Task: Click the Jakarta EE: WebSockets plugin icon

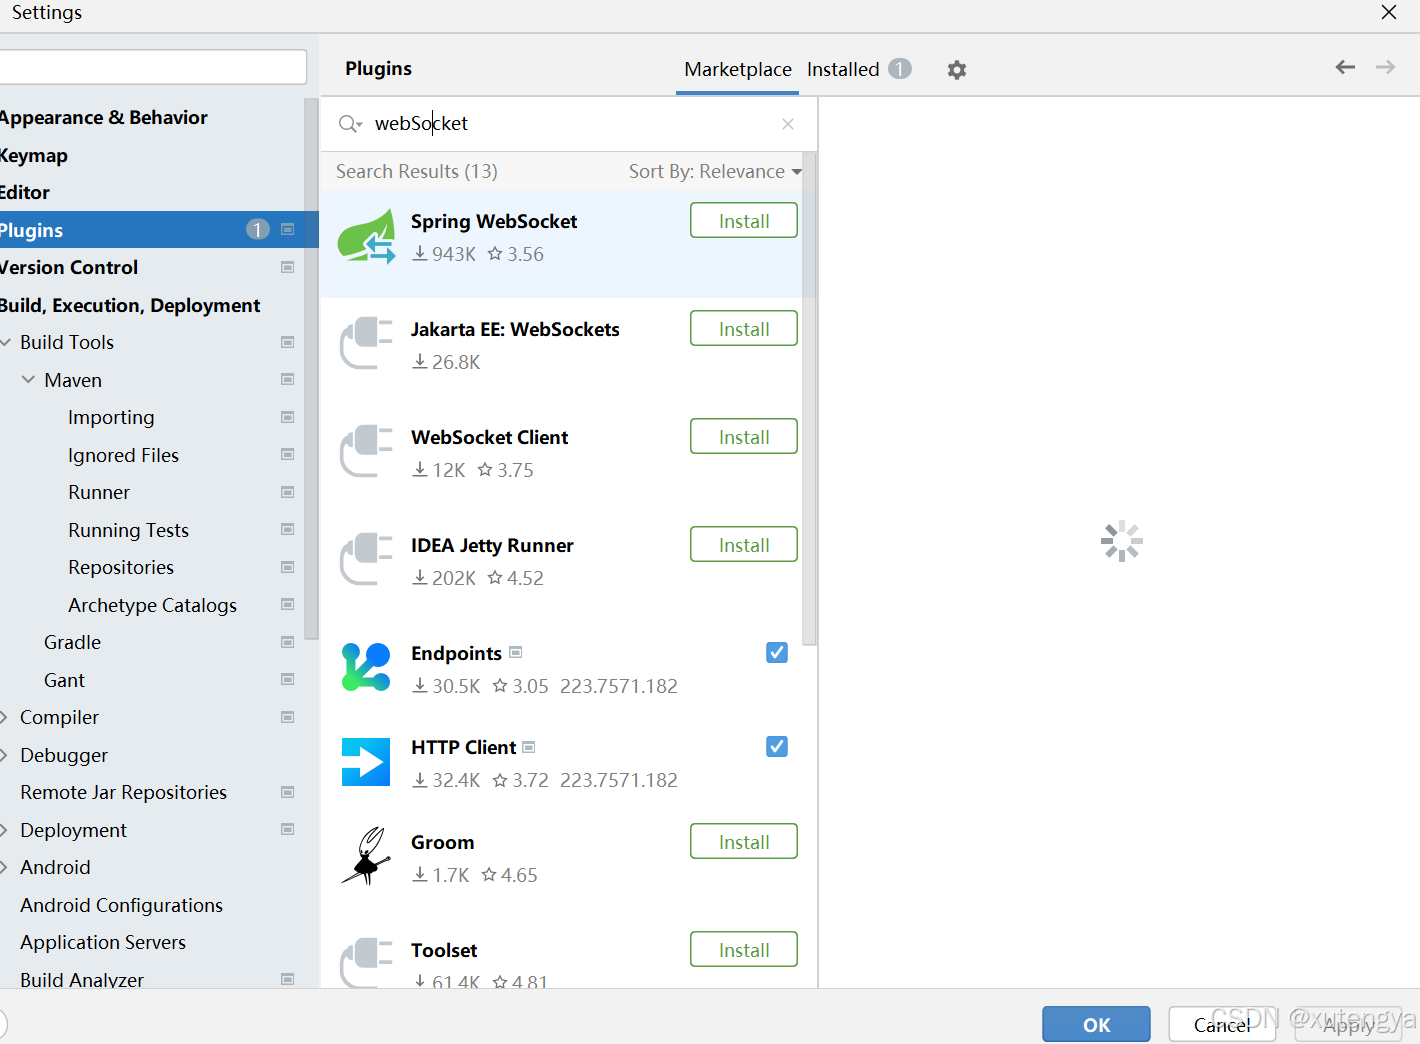Action: 366,344
